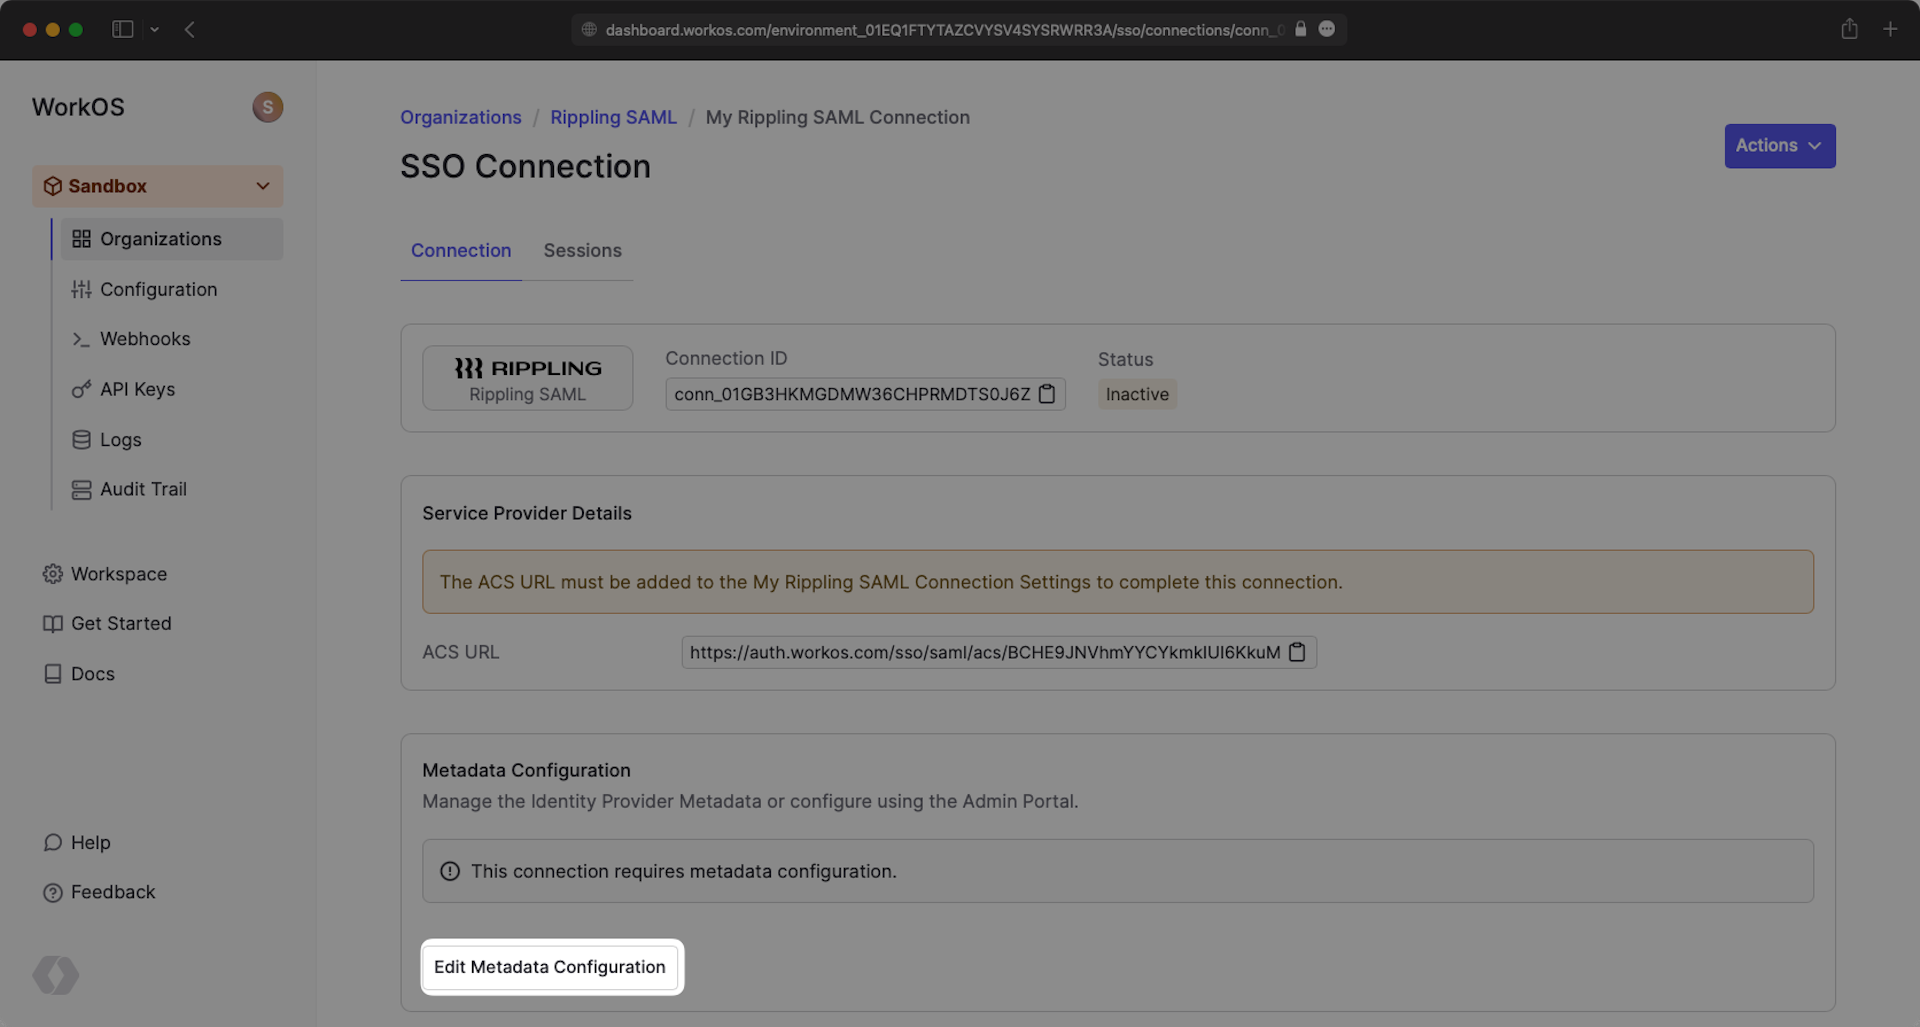Click the browser share icon
Viewport: 1920px width, 1027px height.
(1849, 29)
